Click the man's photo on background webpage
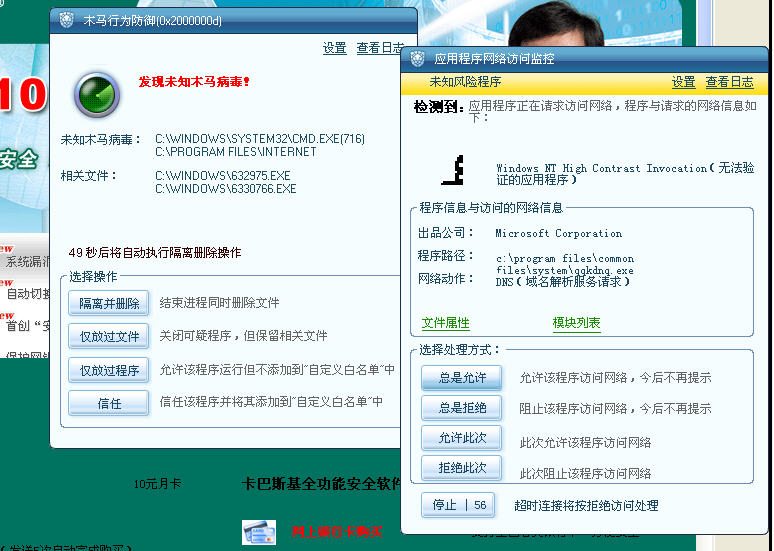Screen dimensions: 774x551 click(x=556, y=25)
